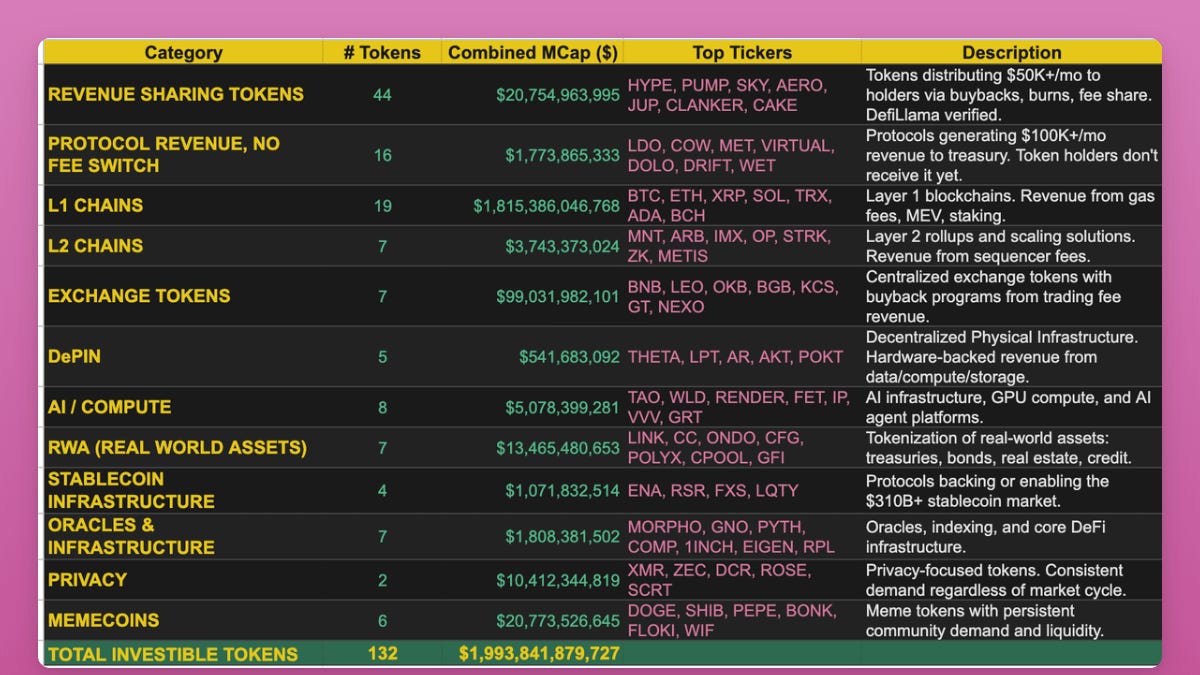Image resolution: width=1200 pixels, height=675 pixels.
Task: Select the Combined MCap ($) header
Action: (x=532, y=52)
